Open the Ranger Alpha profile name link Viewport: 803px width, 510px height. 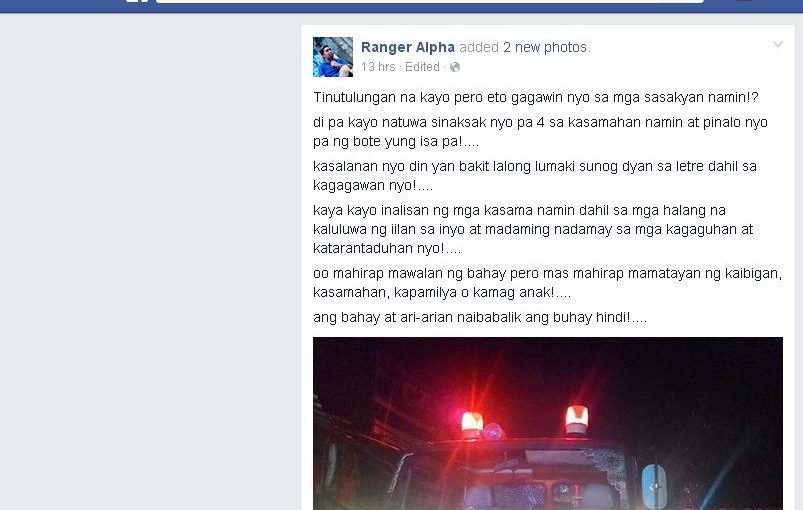click(x=408, y=47)
